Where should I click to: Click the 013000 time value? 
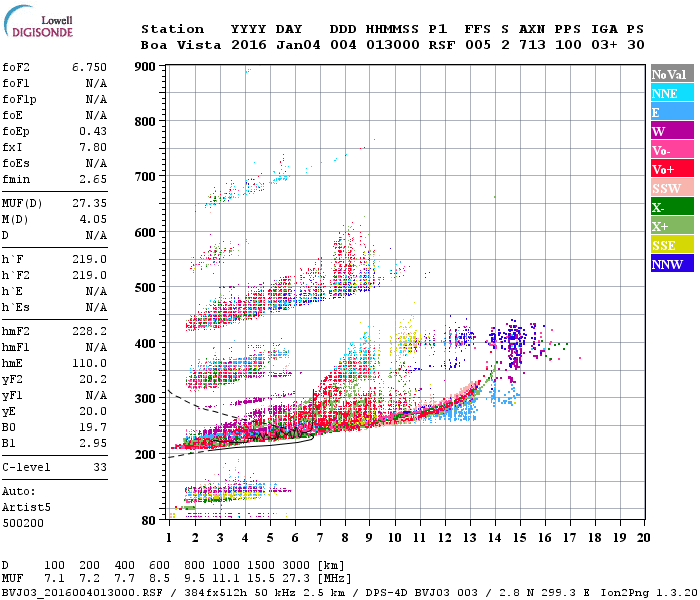pos(393,45)
